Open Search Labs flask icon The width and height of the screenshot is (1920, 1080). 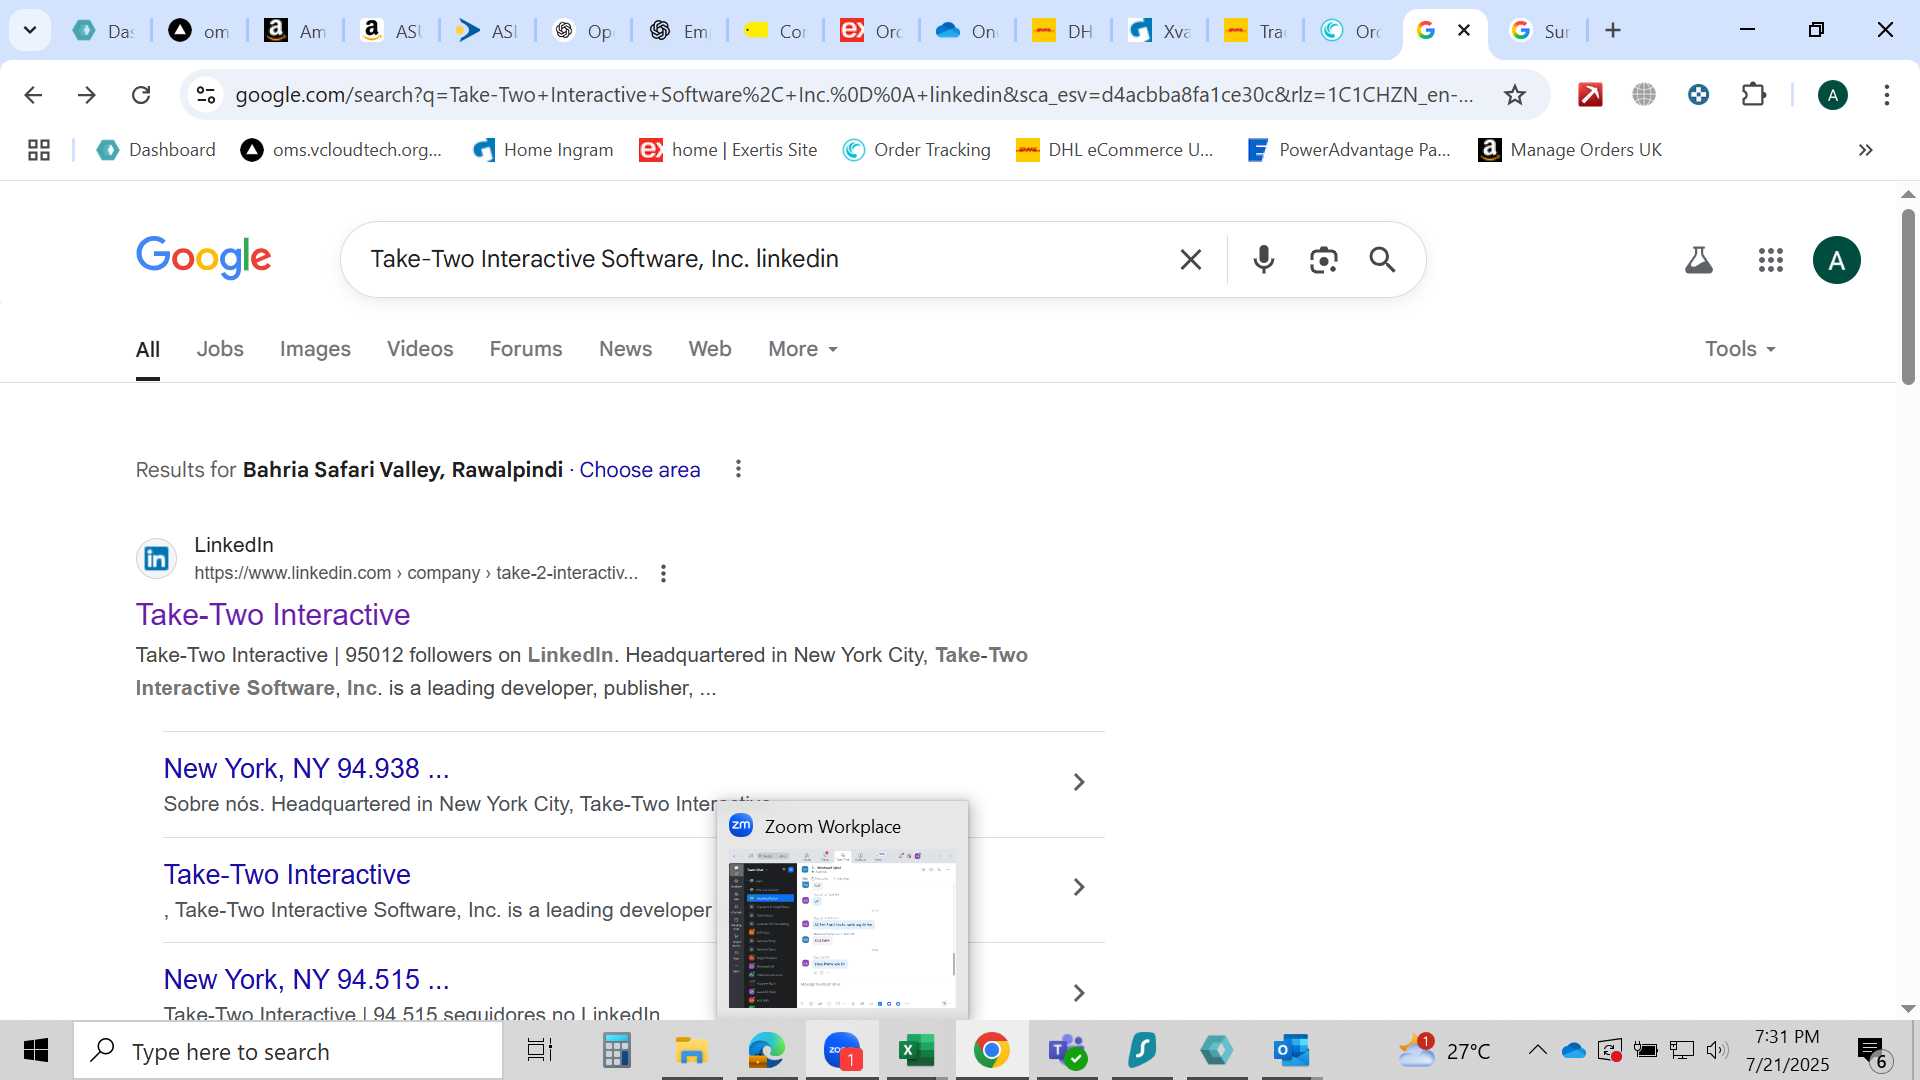(1698, 260)
